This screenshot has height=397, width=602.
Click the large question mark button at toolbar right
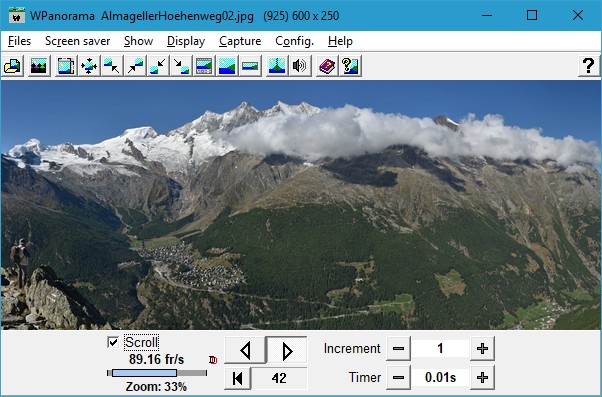pos(589,66)
